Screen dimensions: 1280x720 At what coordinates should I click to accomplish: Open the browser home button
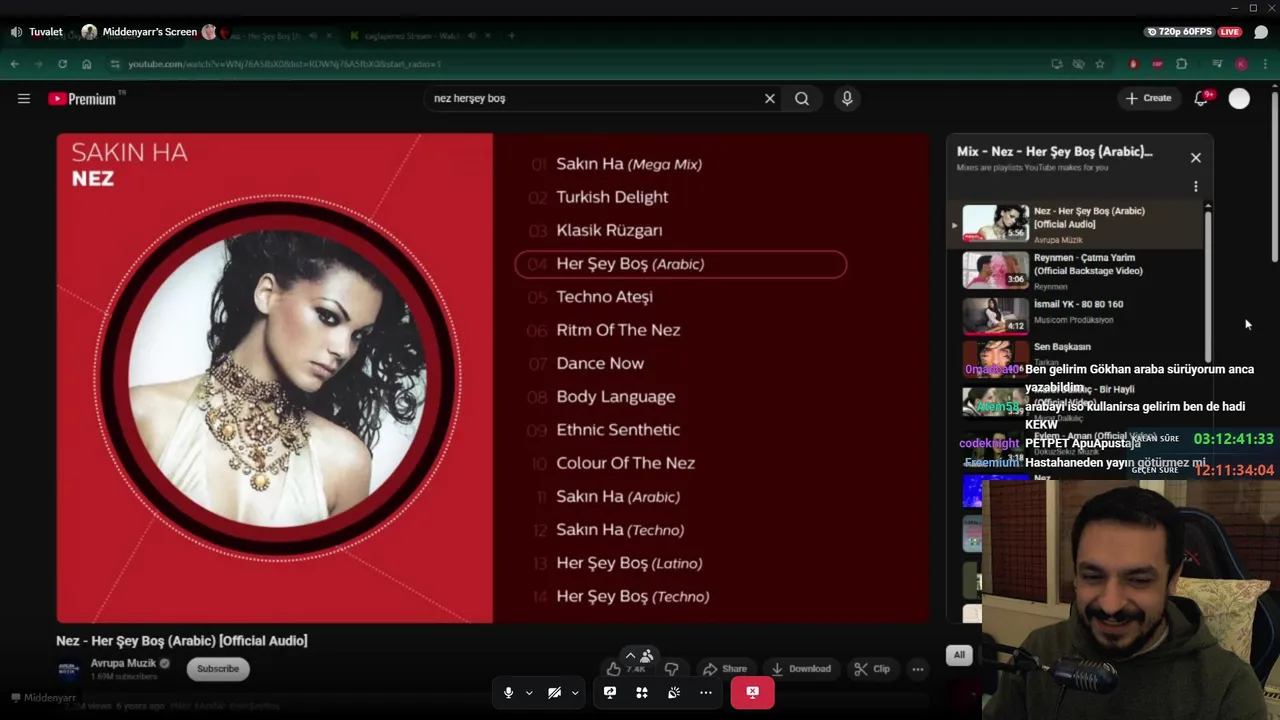point(87,64)
